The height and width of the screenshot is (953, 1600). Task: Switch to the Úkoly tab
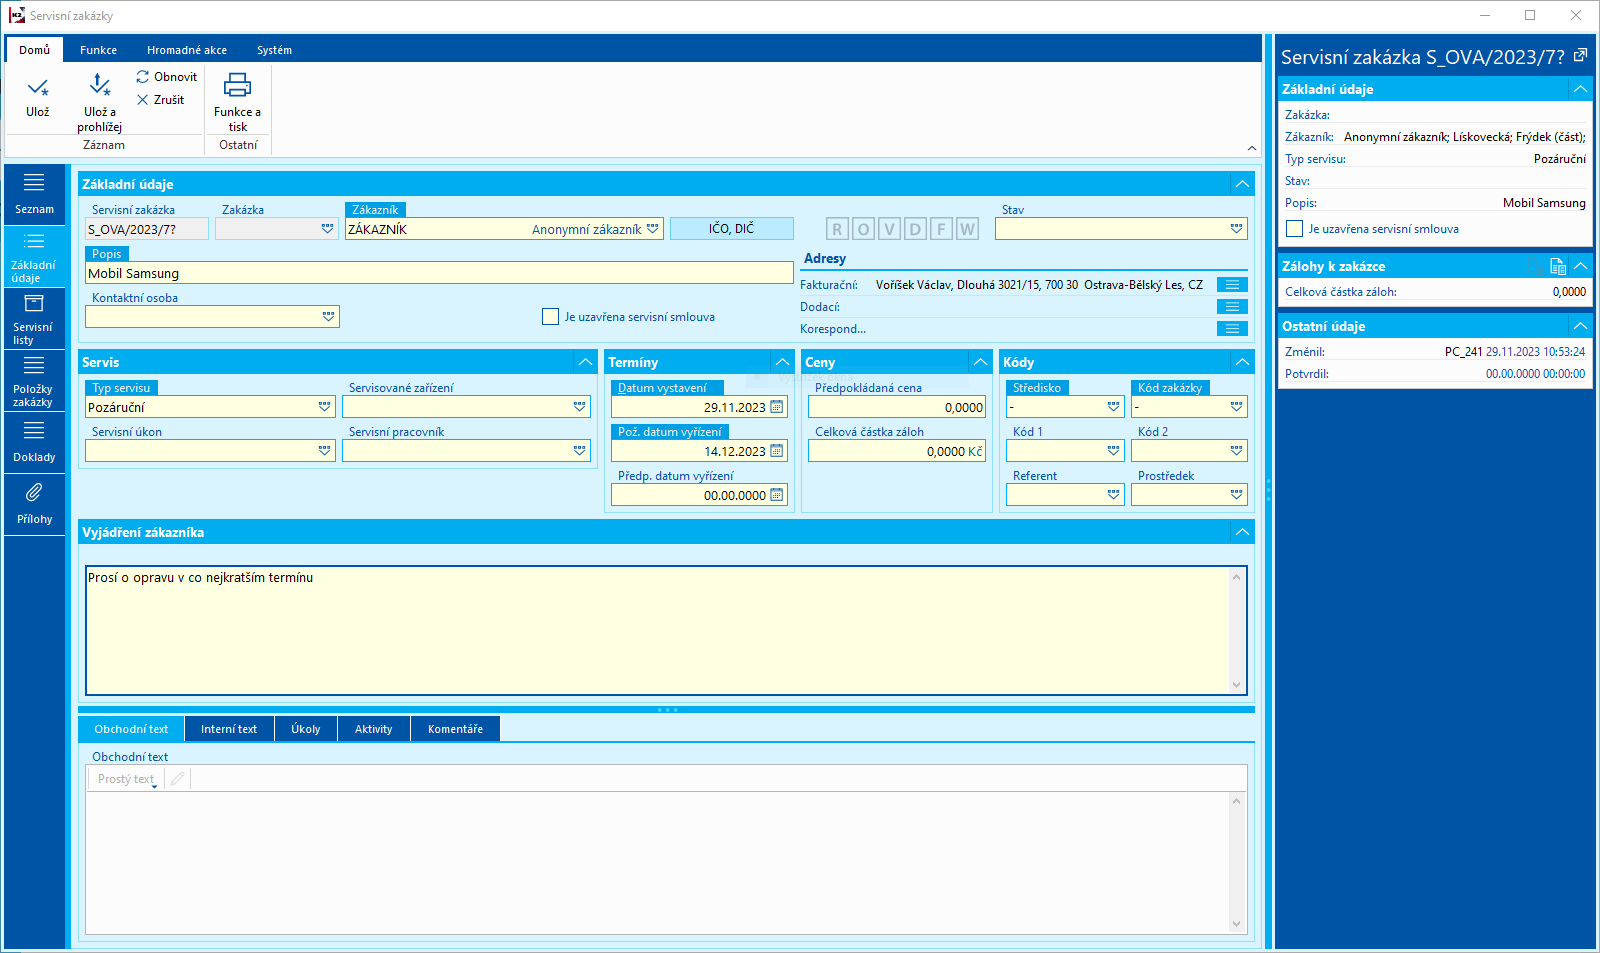click(x=306, y=729)
